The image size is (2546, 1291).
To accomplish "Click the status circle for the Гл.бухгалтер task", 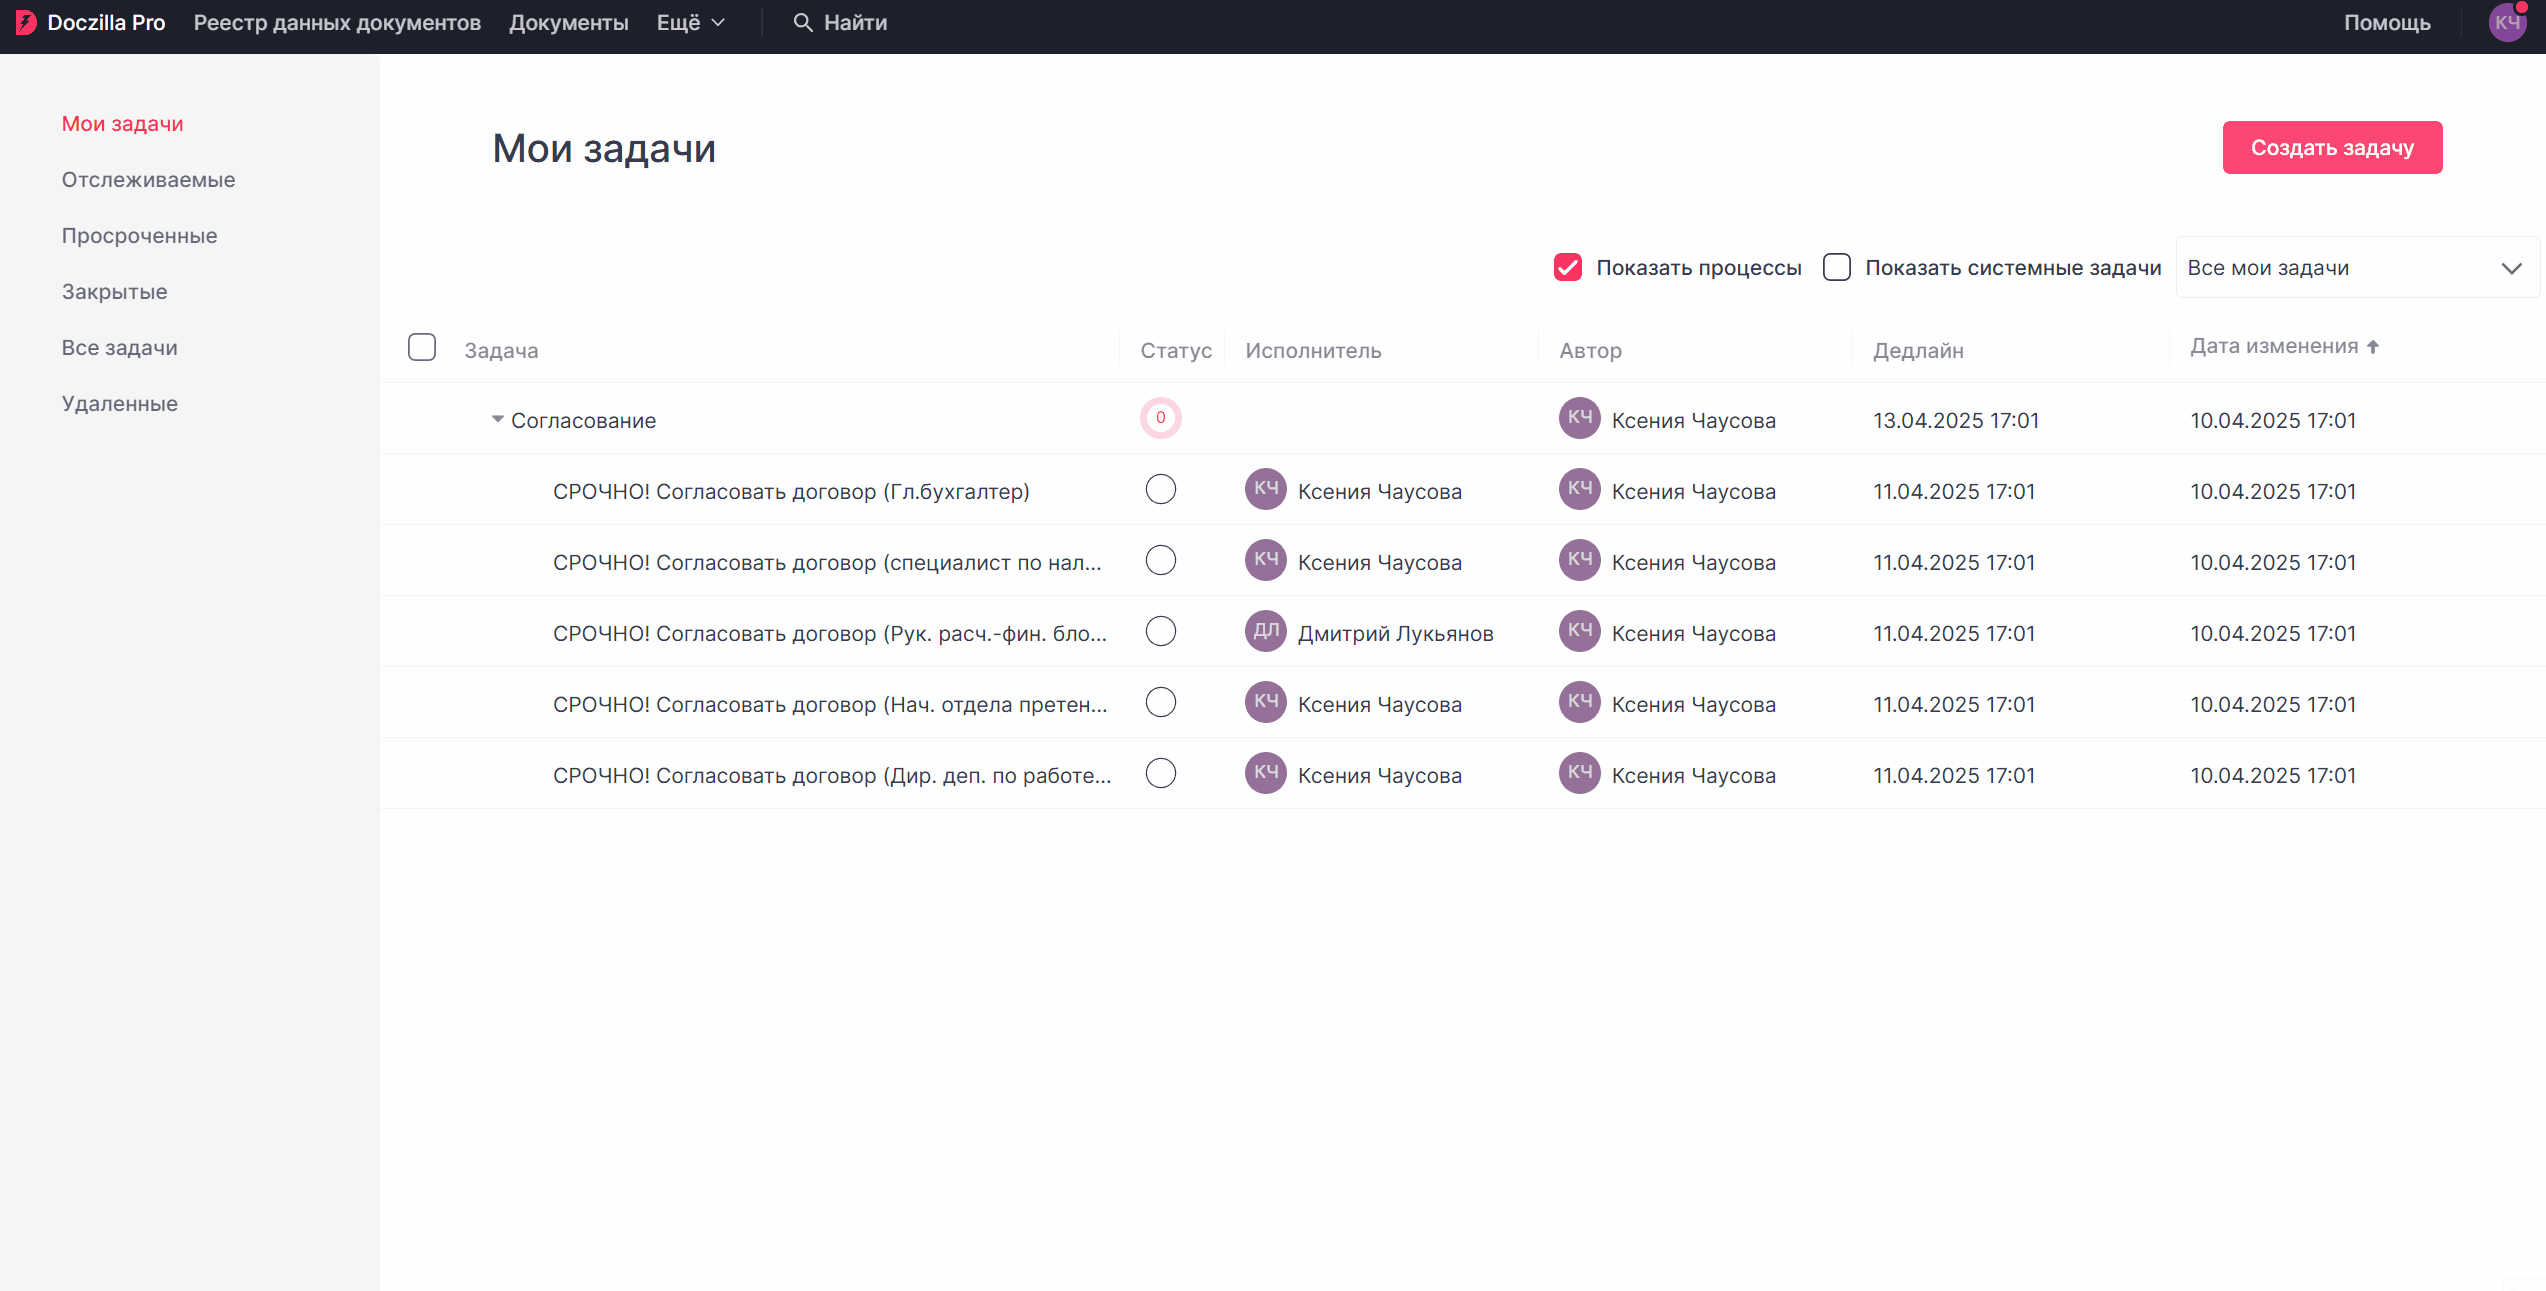I will pos(1160,489).
